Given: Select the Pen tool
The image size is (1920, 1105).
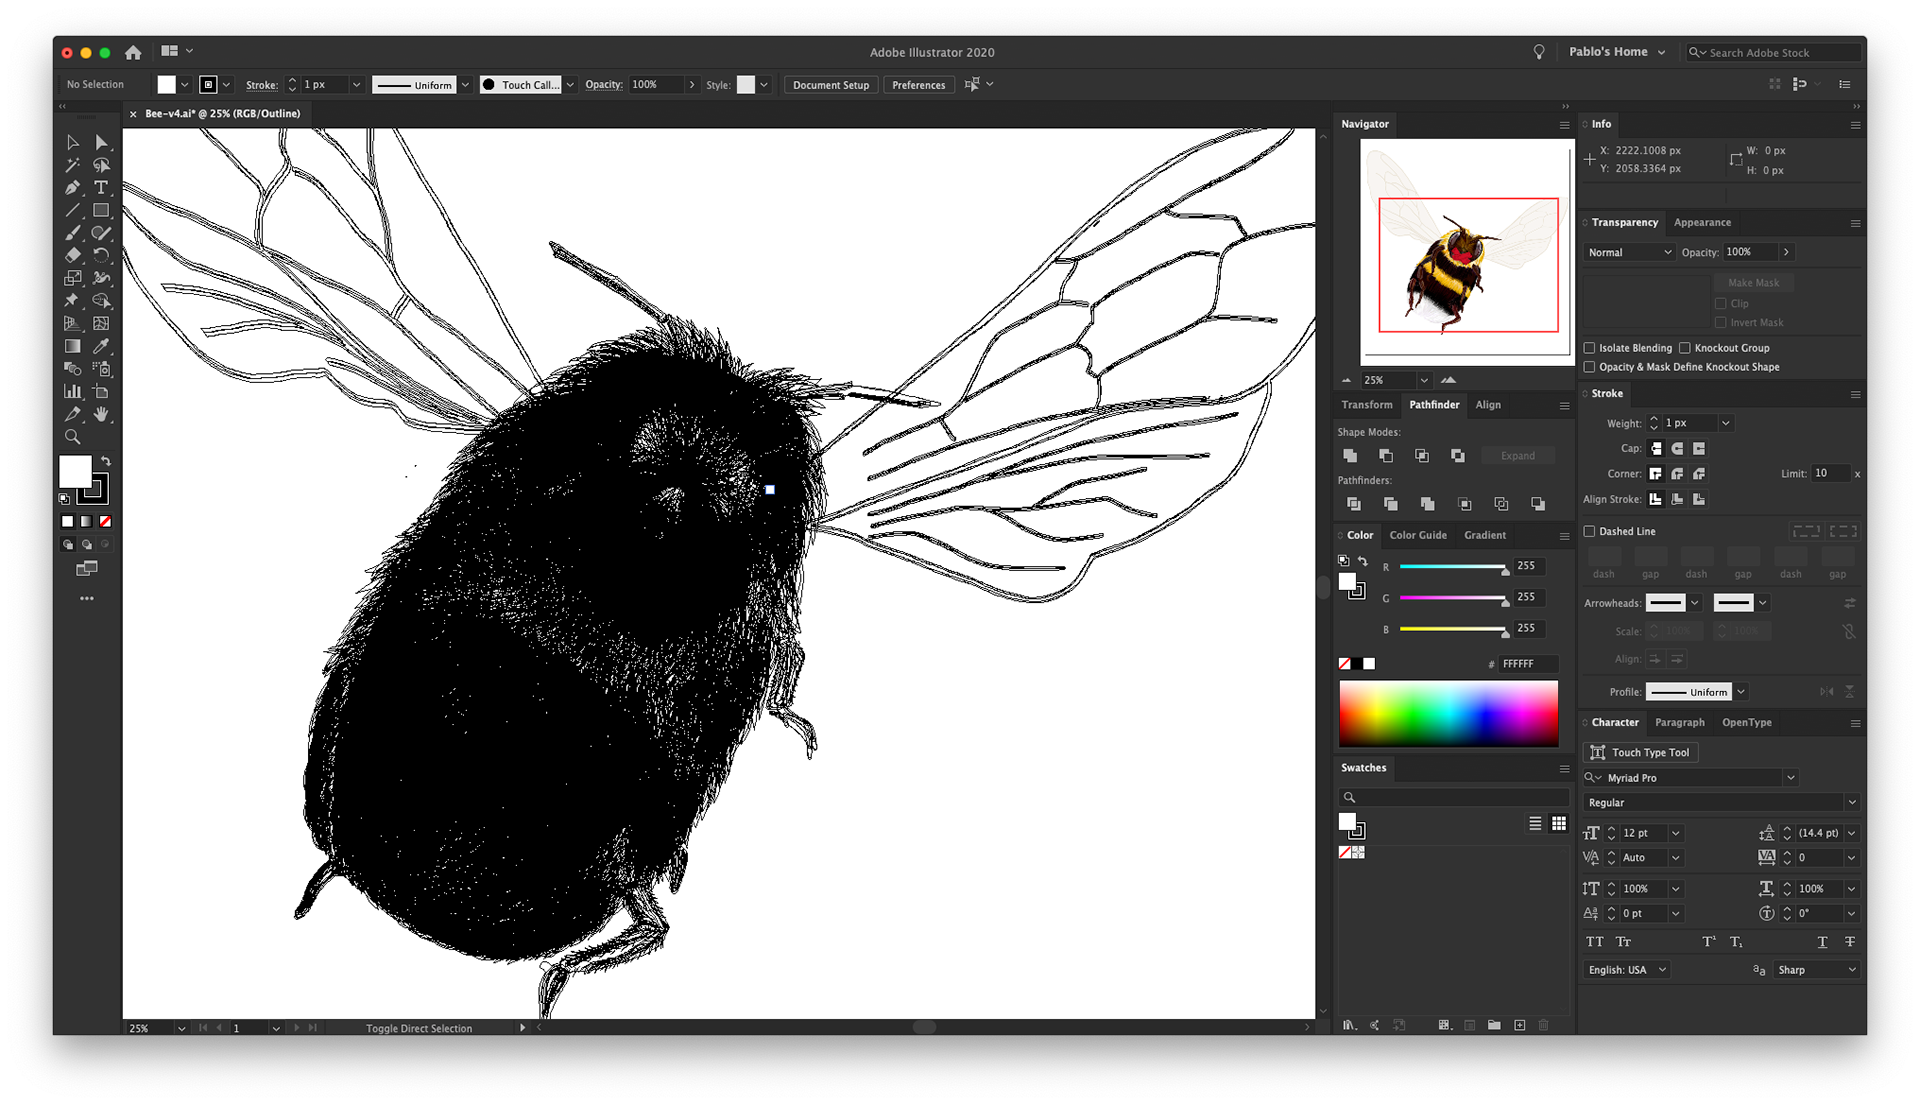Looking at the screenshot, I should 73,188.
